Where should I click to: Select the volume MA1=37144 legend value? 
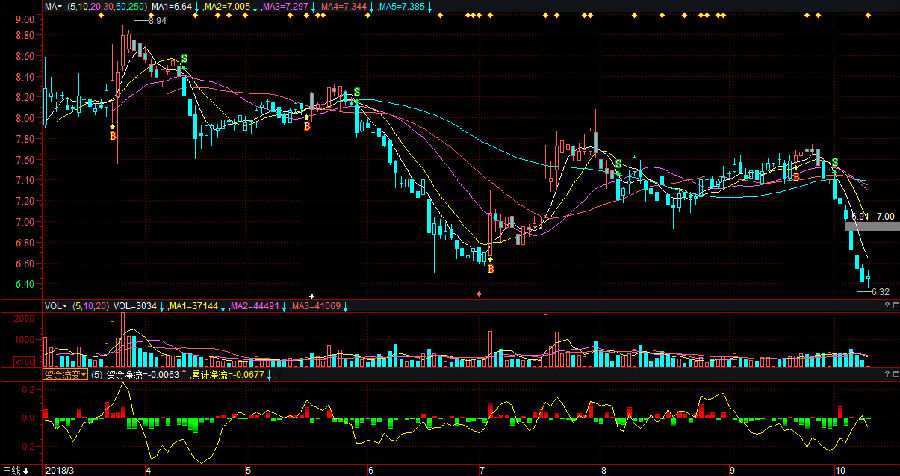(x=193, y=306)
